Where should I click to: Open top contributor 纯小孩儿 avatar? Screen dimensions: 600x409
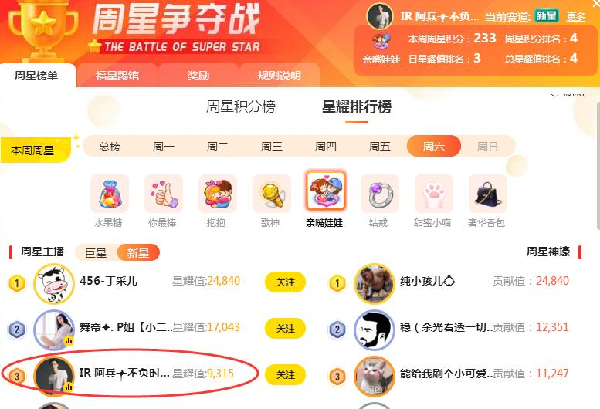[x=374, y=283]
